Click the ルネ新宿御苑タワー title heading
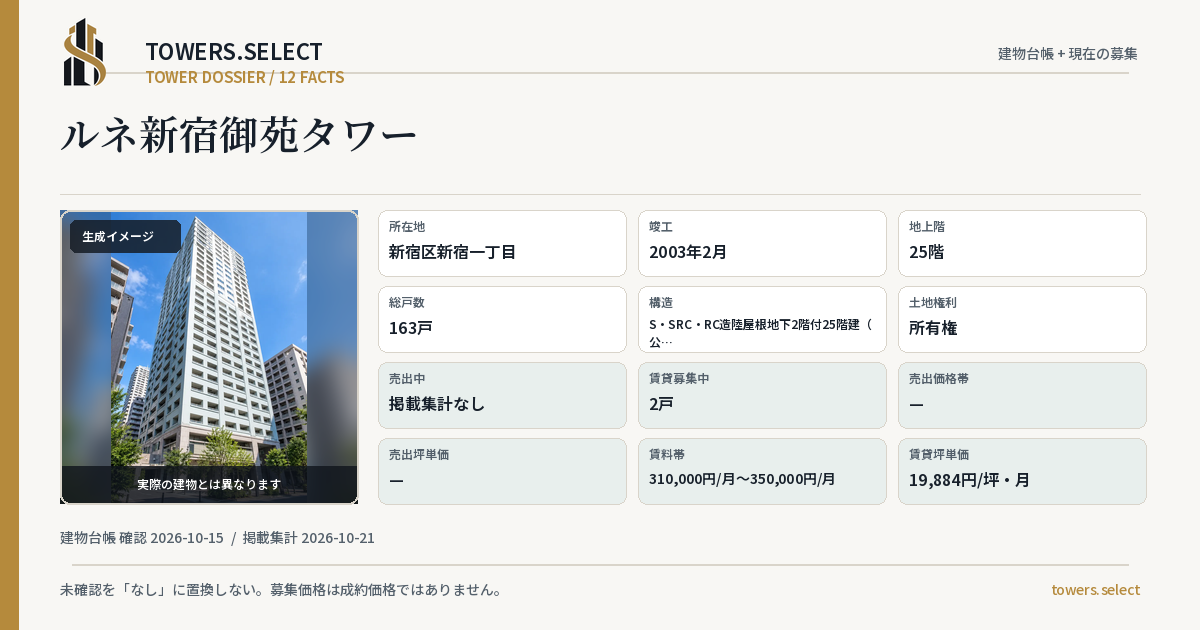This screenshot has height=630, width=1200. (x=238, y=136)
